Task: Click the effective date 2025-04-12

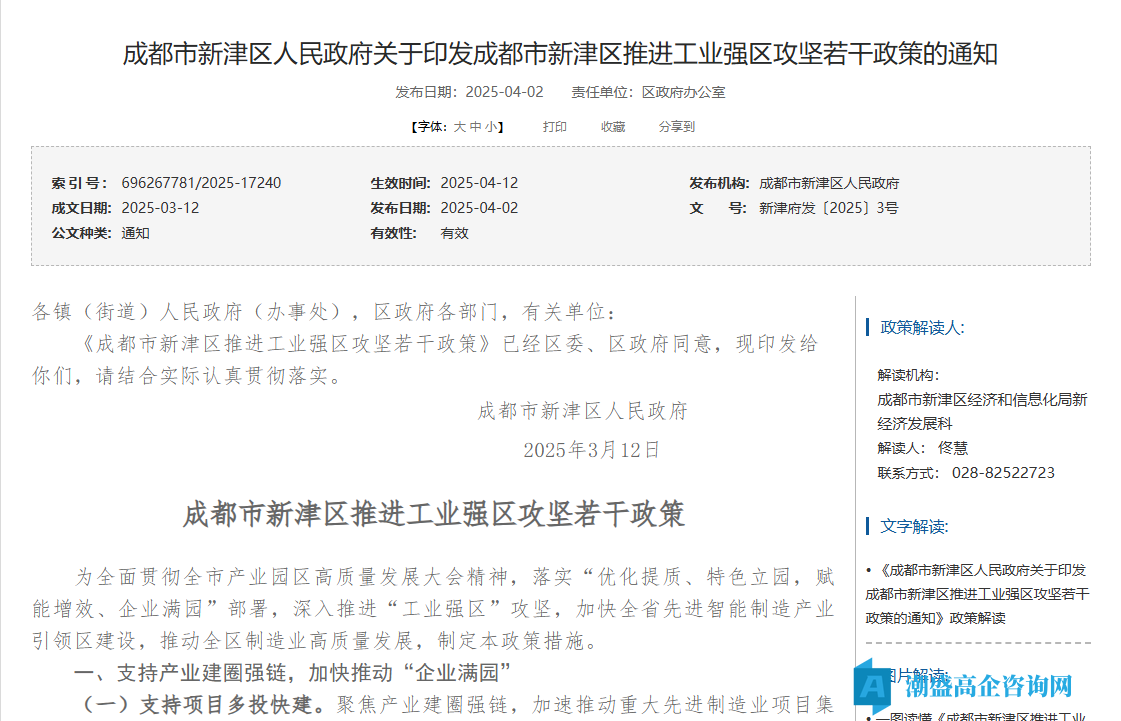Action: tap(479, 183)
